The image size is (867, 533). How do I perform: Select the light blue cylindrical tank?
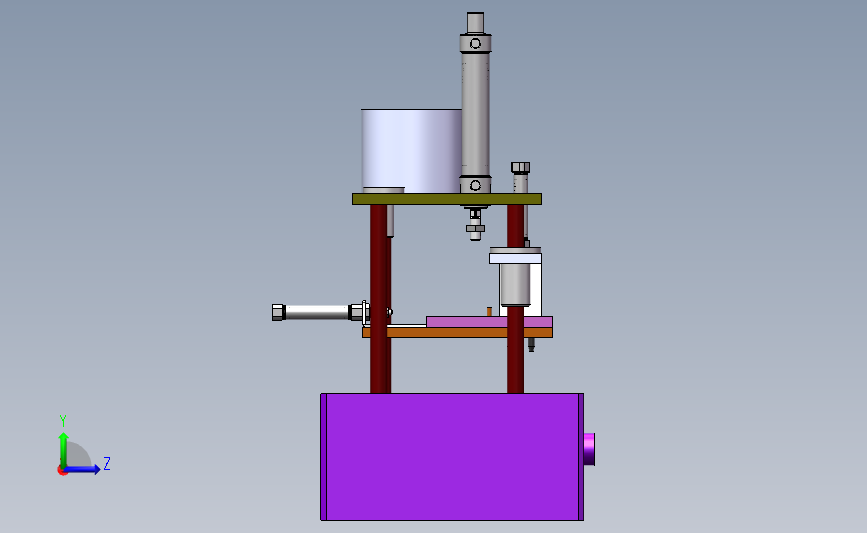[x=411, y=150]
